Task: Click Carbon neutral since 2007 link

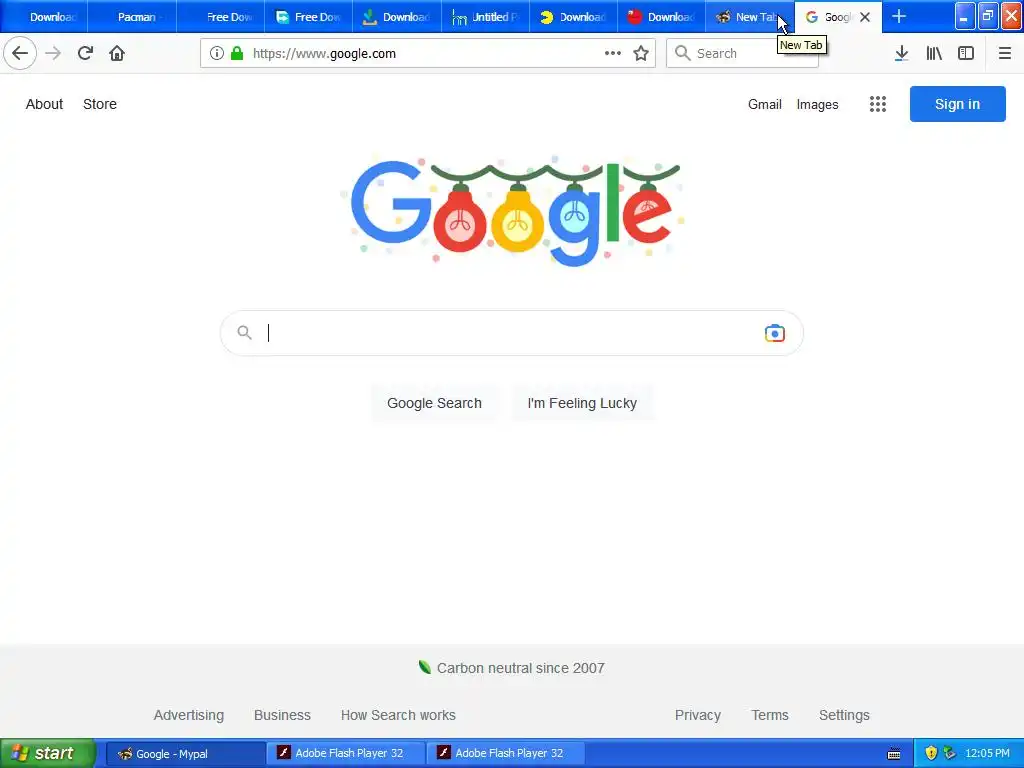Action: pyautogui.click(x=520, y=668)
